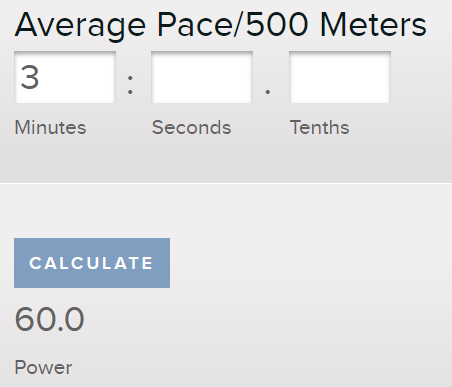Click the trailing zero of the 60.0 result

[74, 319]
